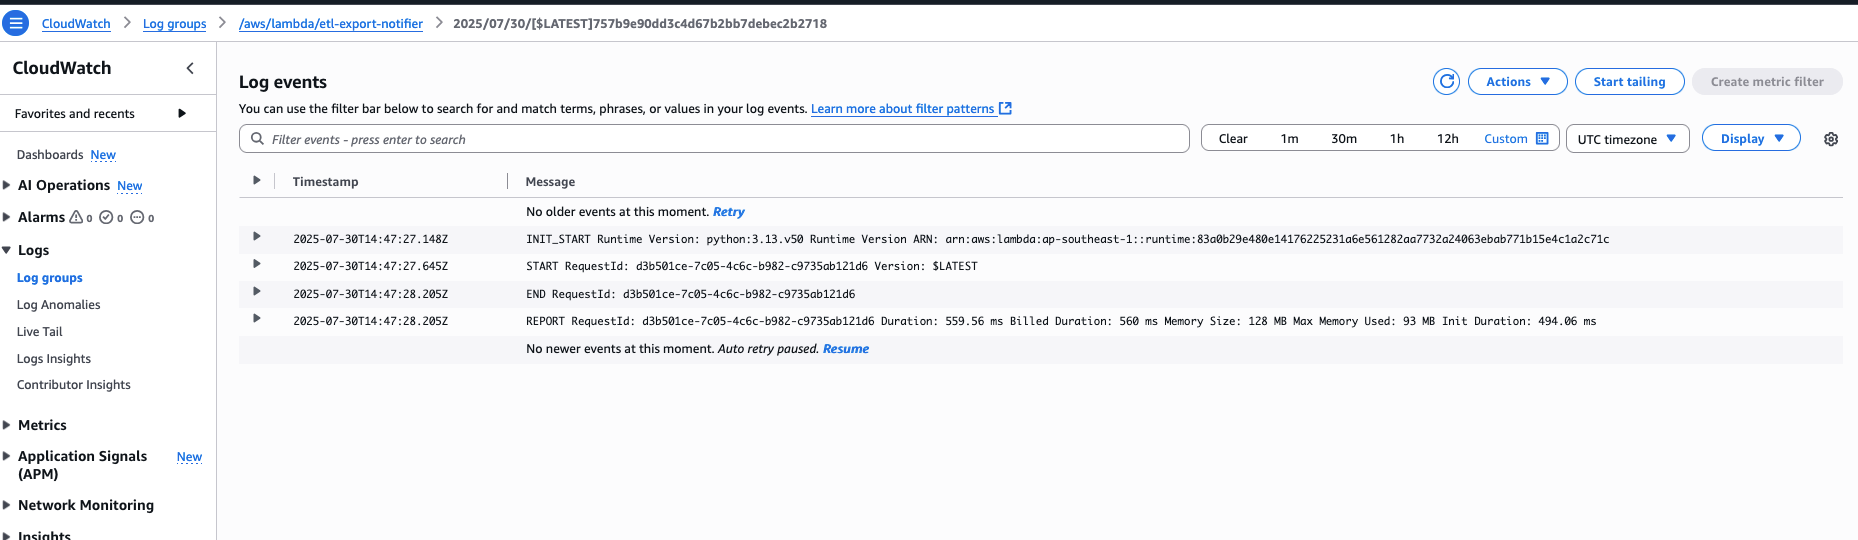Click the alarm warning triangle icon
This screenshot has height=540, width=1858.
pyautogui.click(x=76, y=217)
